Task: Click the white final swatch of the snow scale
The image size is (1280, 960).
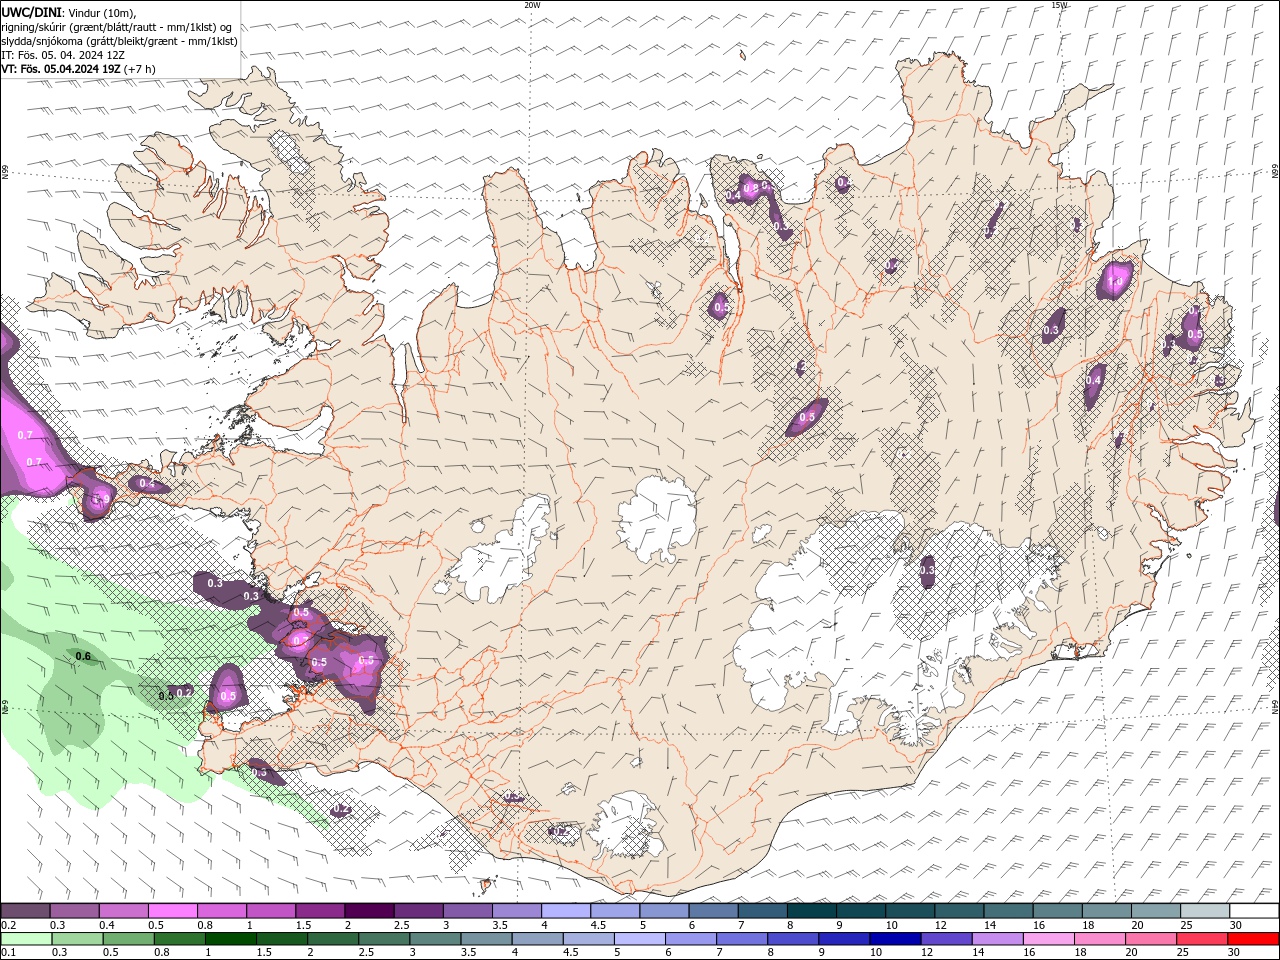Action: (1254, 911)
